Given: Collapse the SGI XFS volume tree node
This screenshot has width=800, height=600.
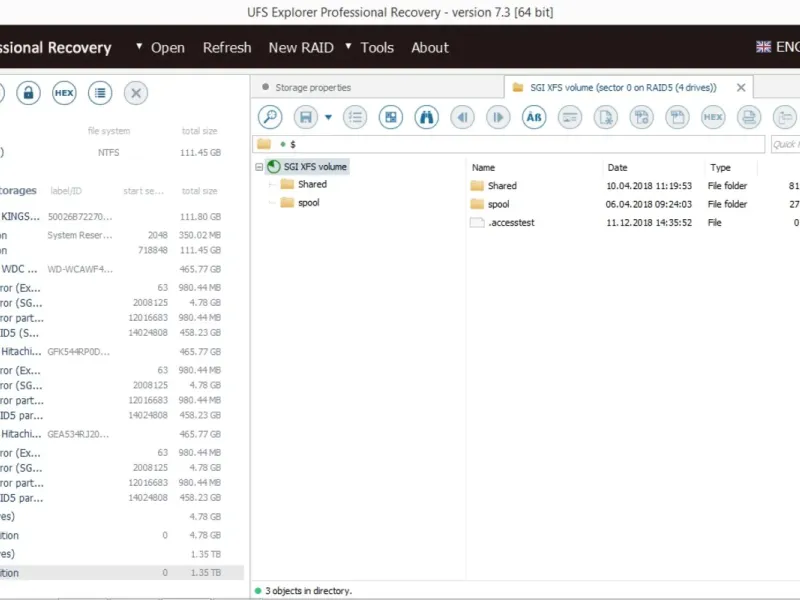Looking at the screenshot, I should click(259, 167).
